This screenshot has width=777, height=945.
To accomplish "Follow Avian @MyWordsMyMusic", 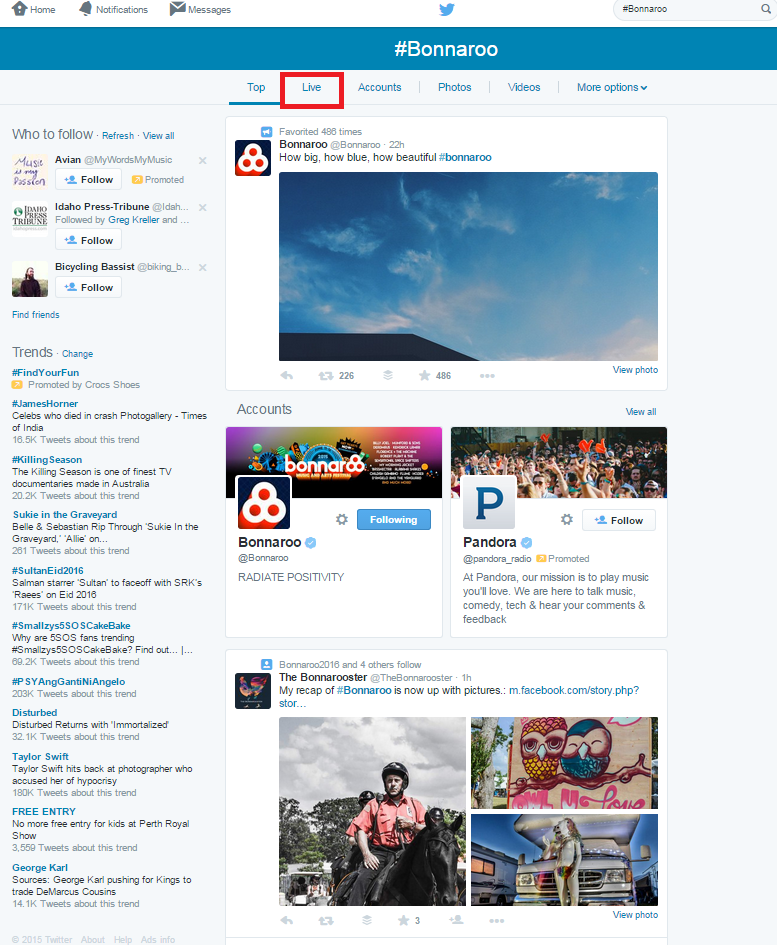I will [89, 180].
